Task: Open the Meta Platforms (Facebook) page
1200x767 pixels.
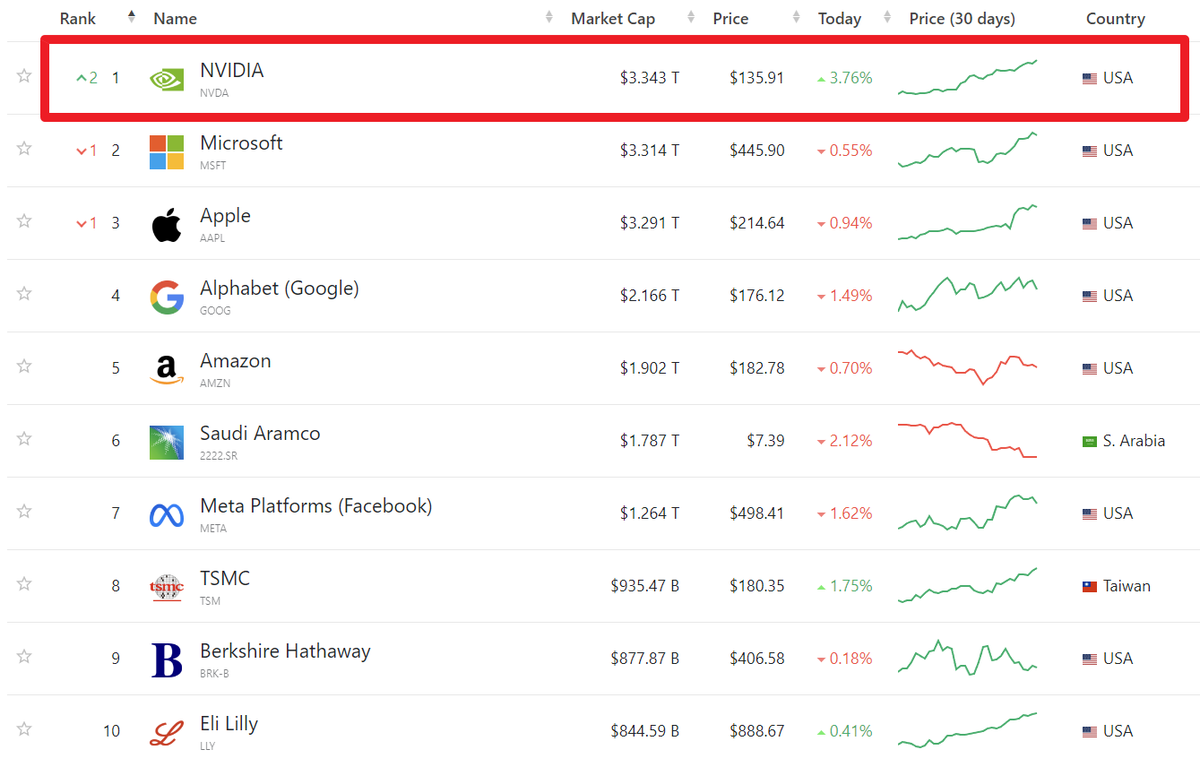Action: click(316, 506)
